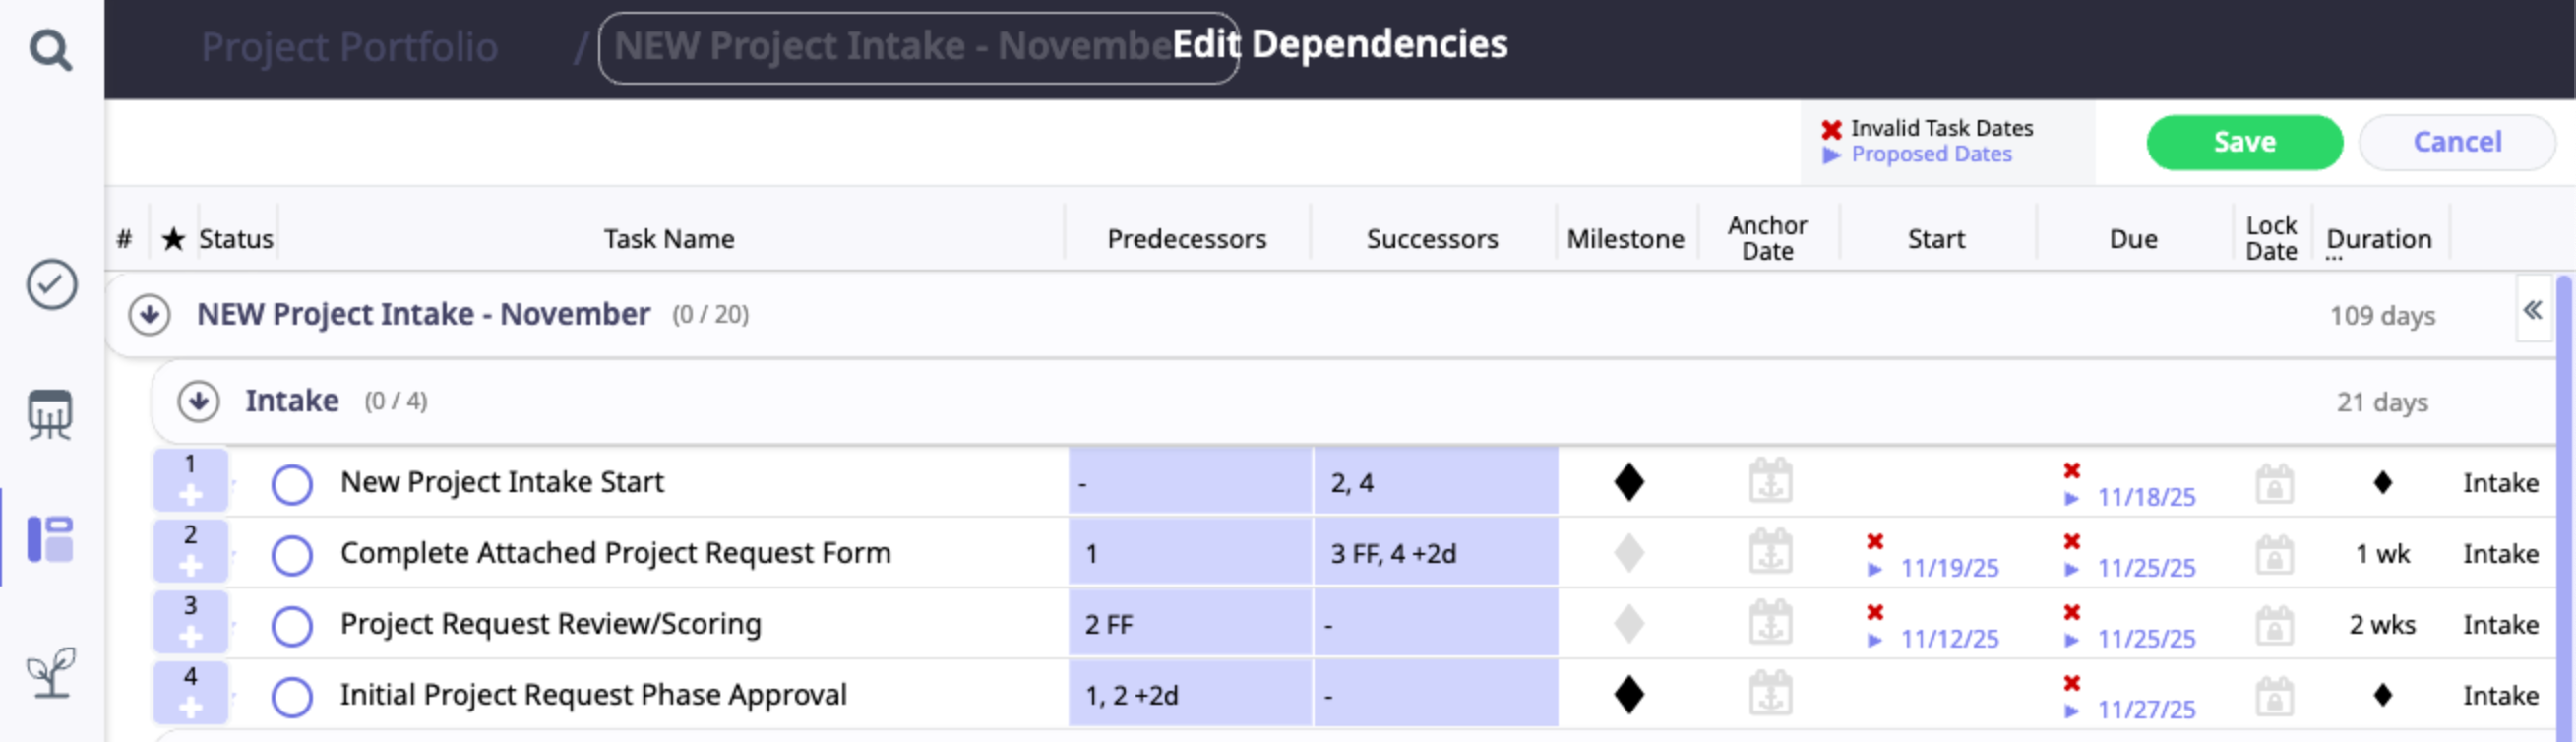Image resolution: width=2576 pixels, height=742 pixels.
Task: Save the dependency changes
Action: pos(2243,142)
